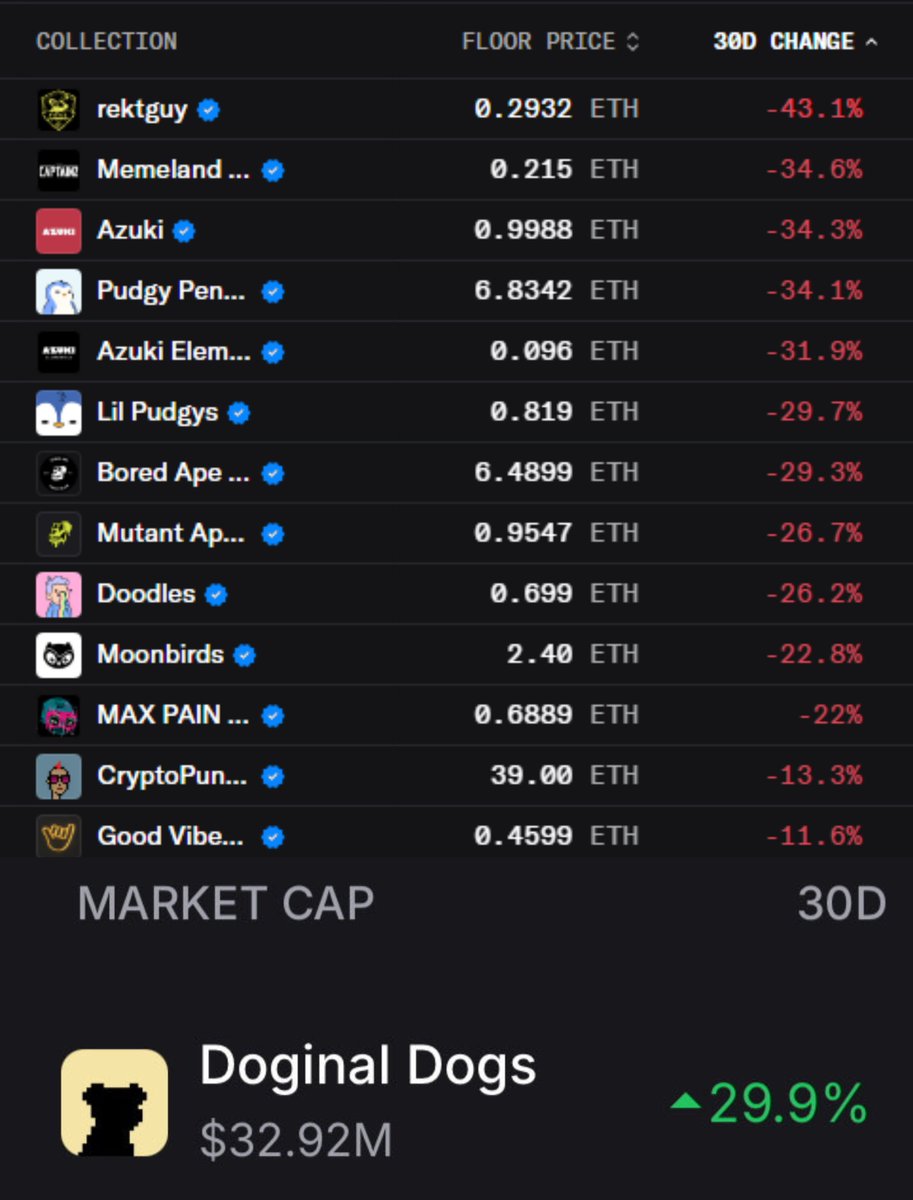The image size is (913, 1200).
Task: Select the Lil Pudgys penguin icon
Action: coord(58,413)
